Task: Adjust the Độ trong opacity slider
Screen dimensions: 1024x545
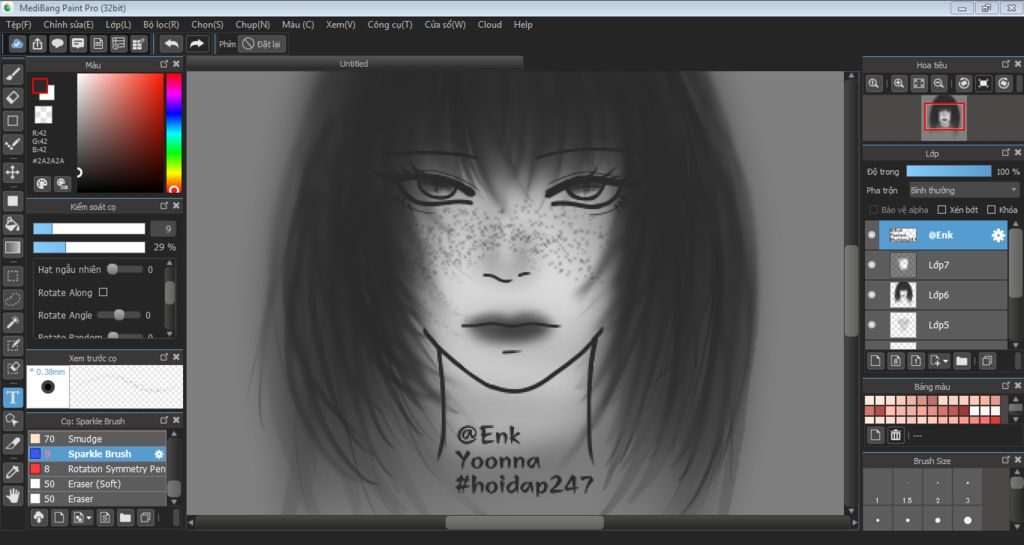Action: 948,171
